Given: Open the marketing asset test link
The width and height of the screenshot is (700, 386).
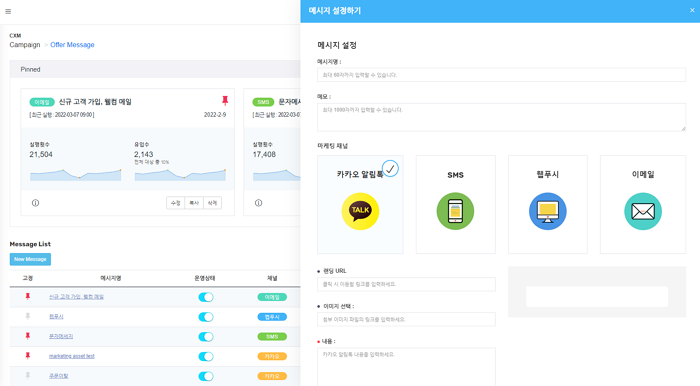Looking at the screenshot, I should 72,356.
